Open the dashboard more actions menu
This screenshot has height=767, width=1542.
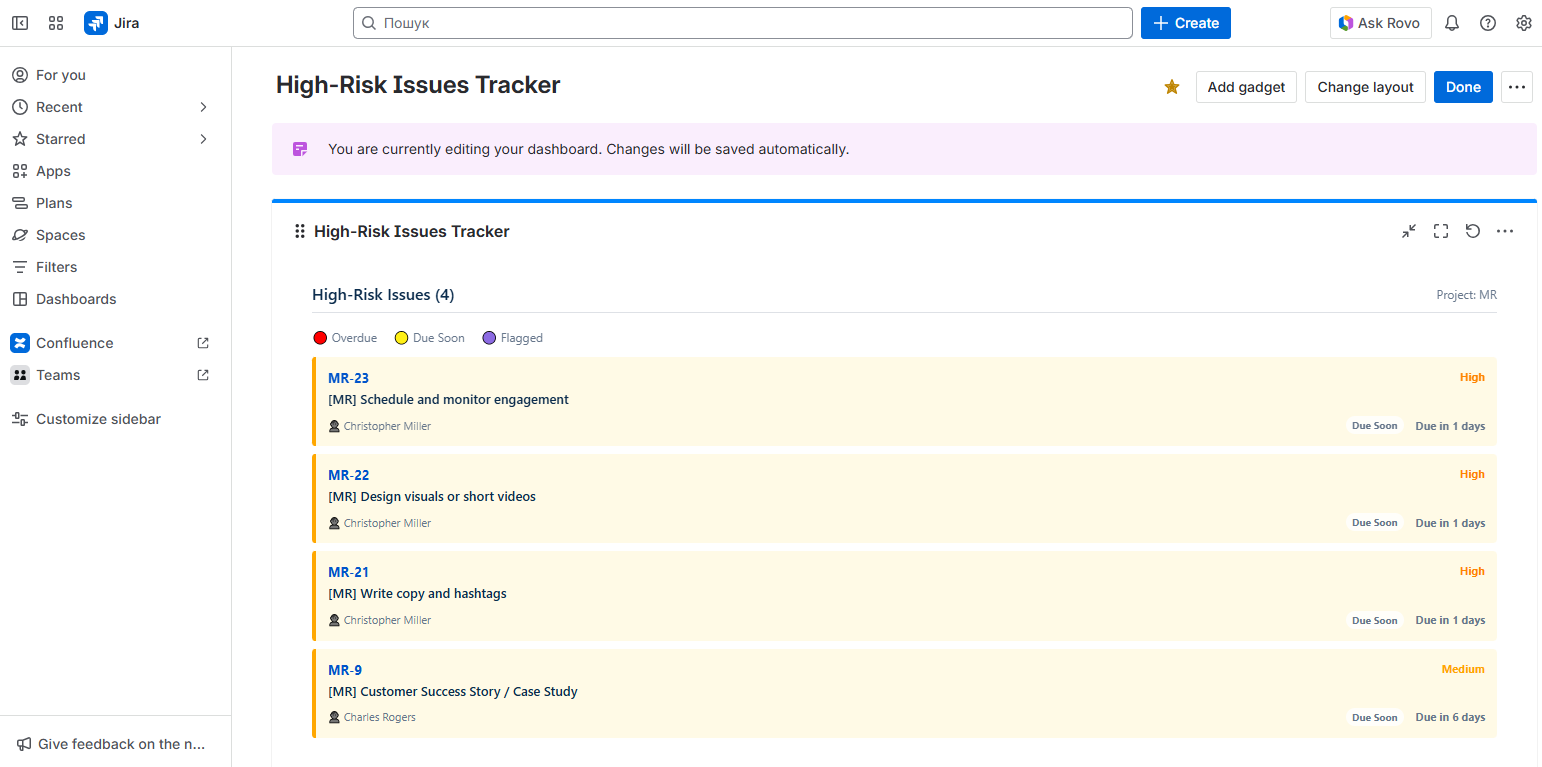pyautogui.click(x=1517, y=87)
